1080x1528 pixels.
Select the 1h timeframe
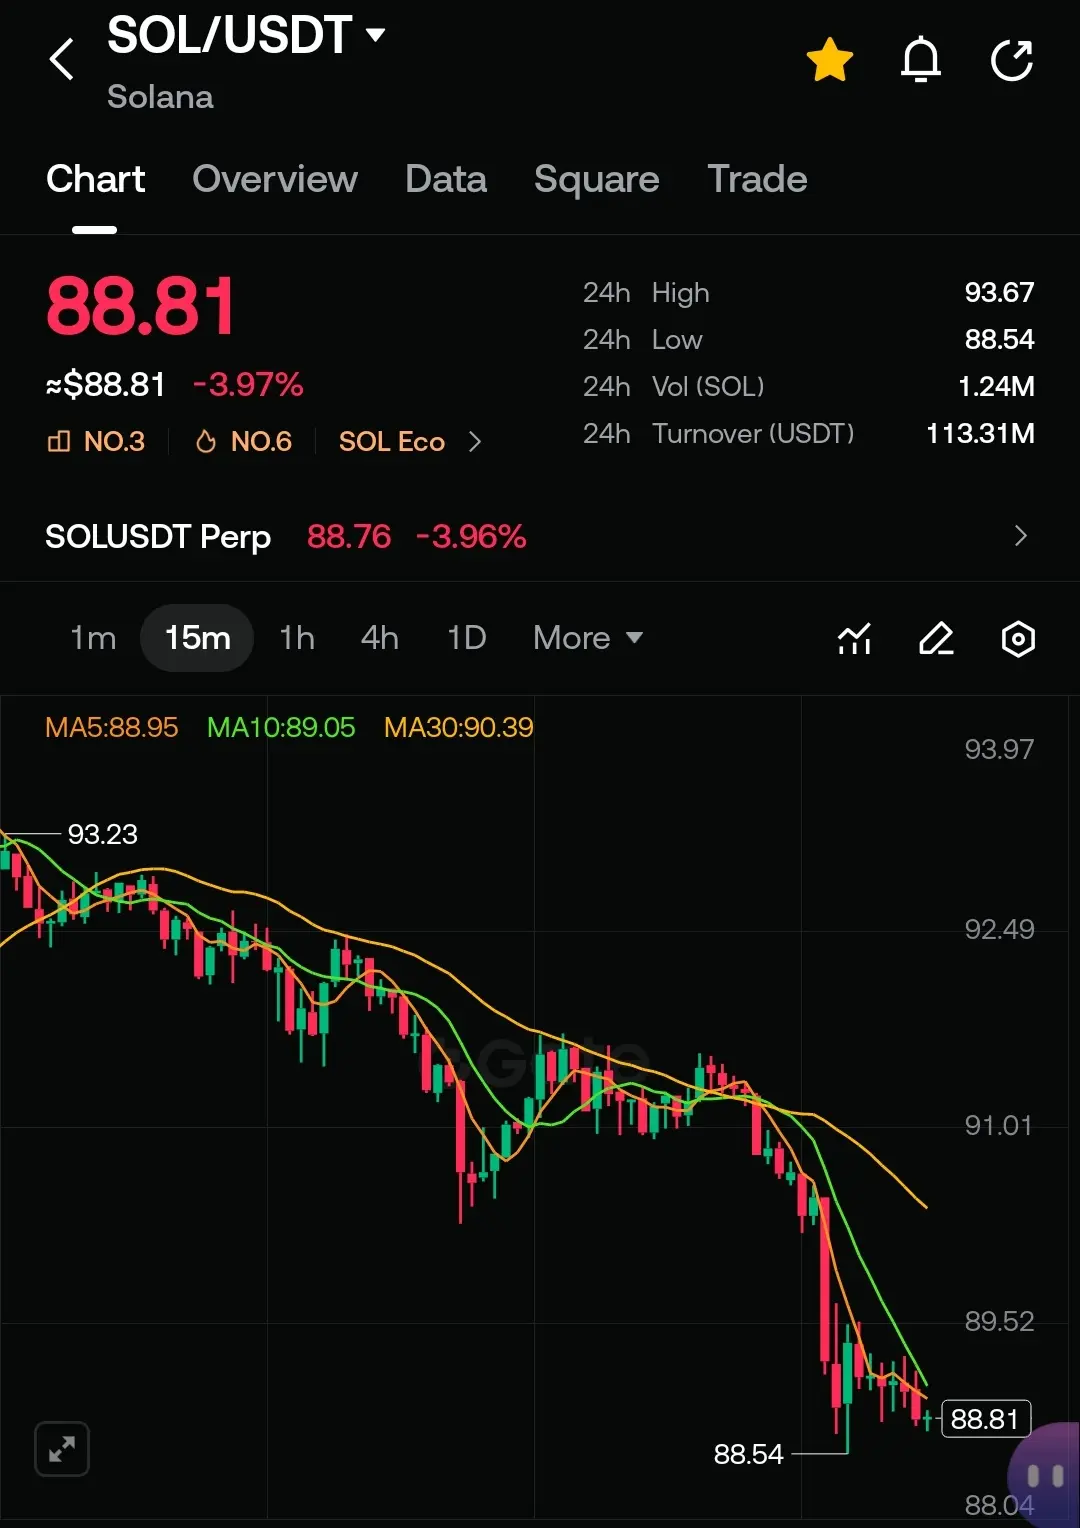pos(297,638)
